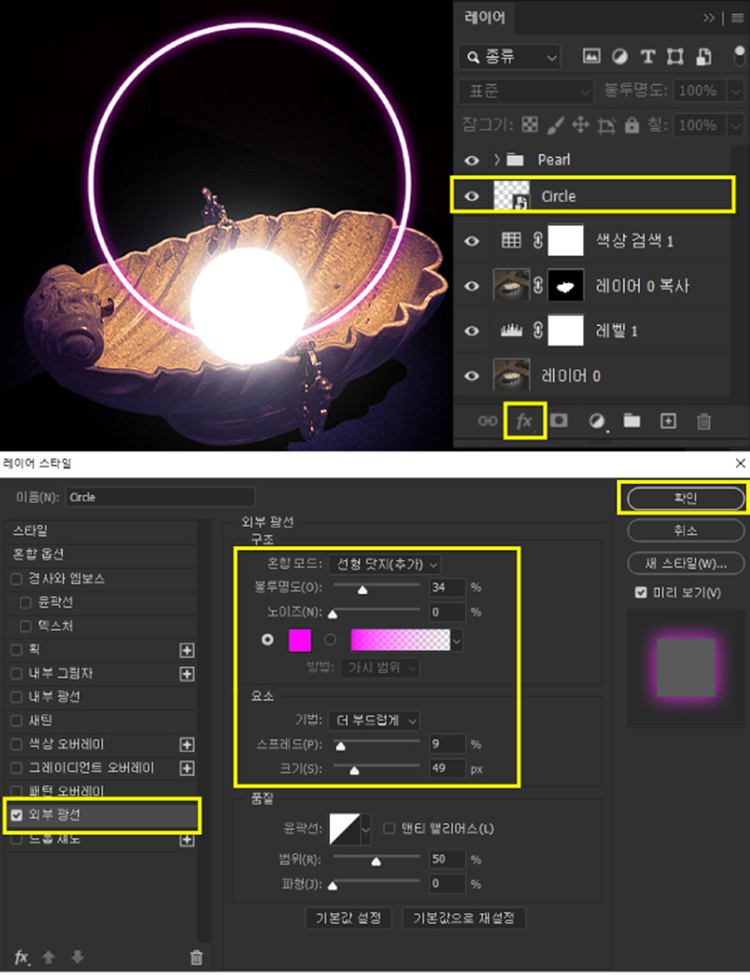750x980 pixels.
Task: Click the 기본값 설정 button
Action: click(x=348, y=918)
